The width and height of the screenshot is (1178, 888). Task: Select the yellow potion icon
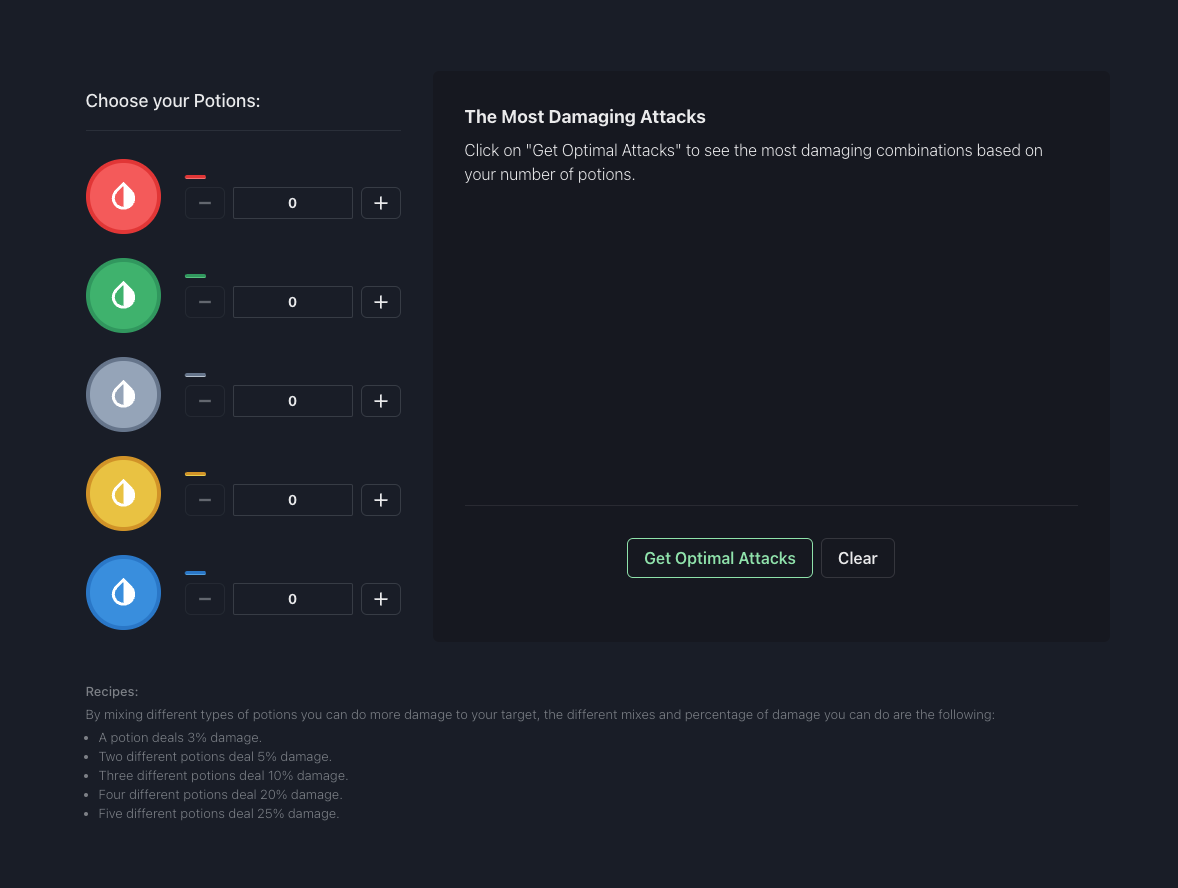[x=123, y=493]
